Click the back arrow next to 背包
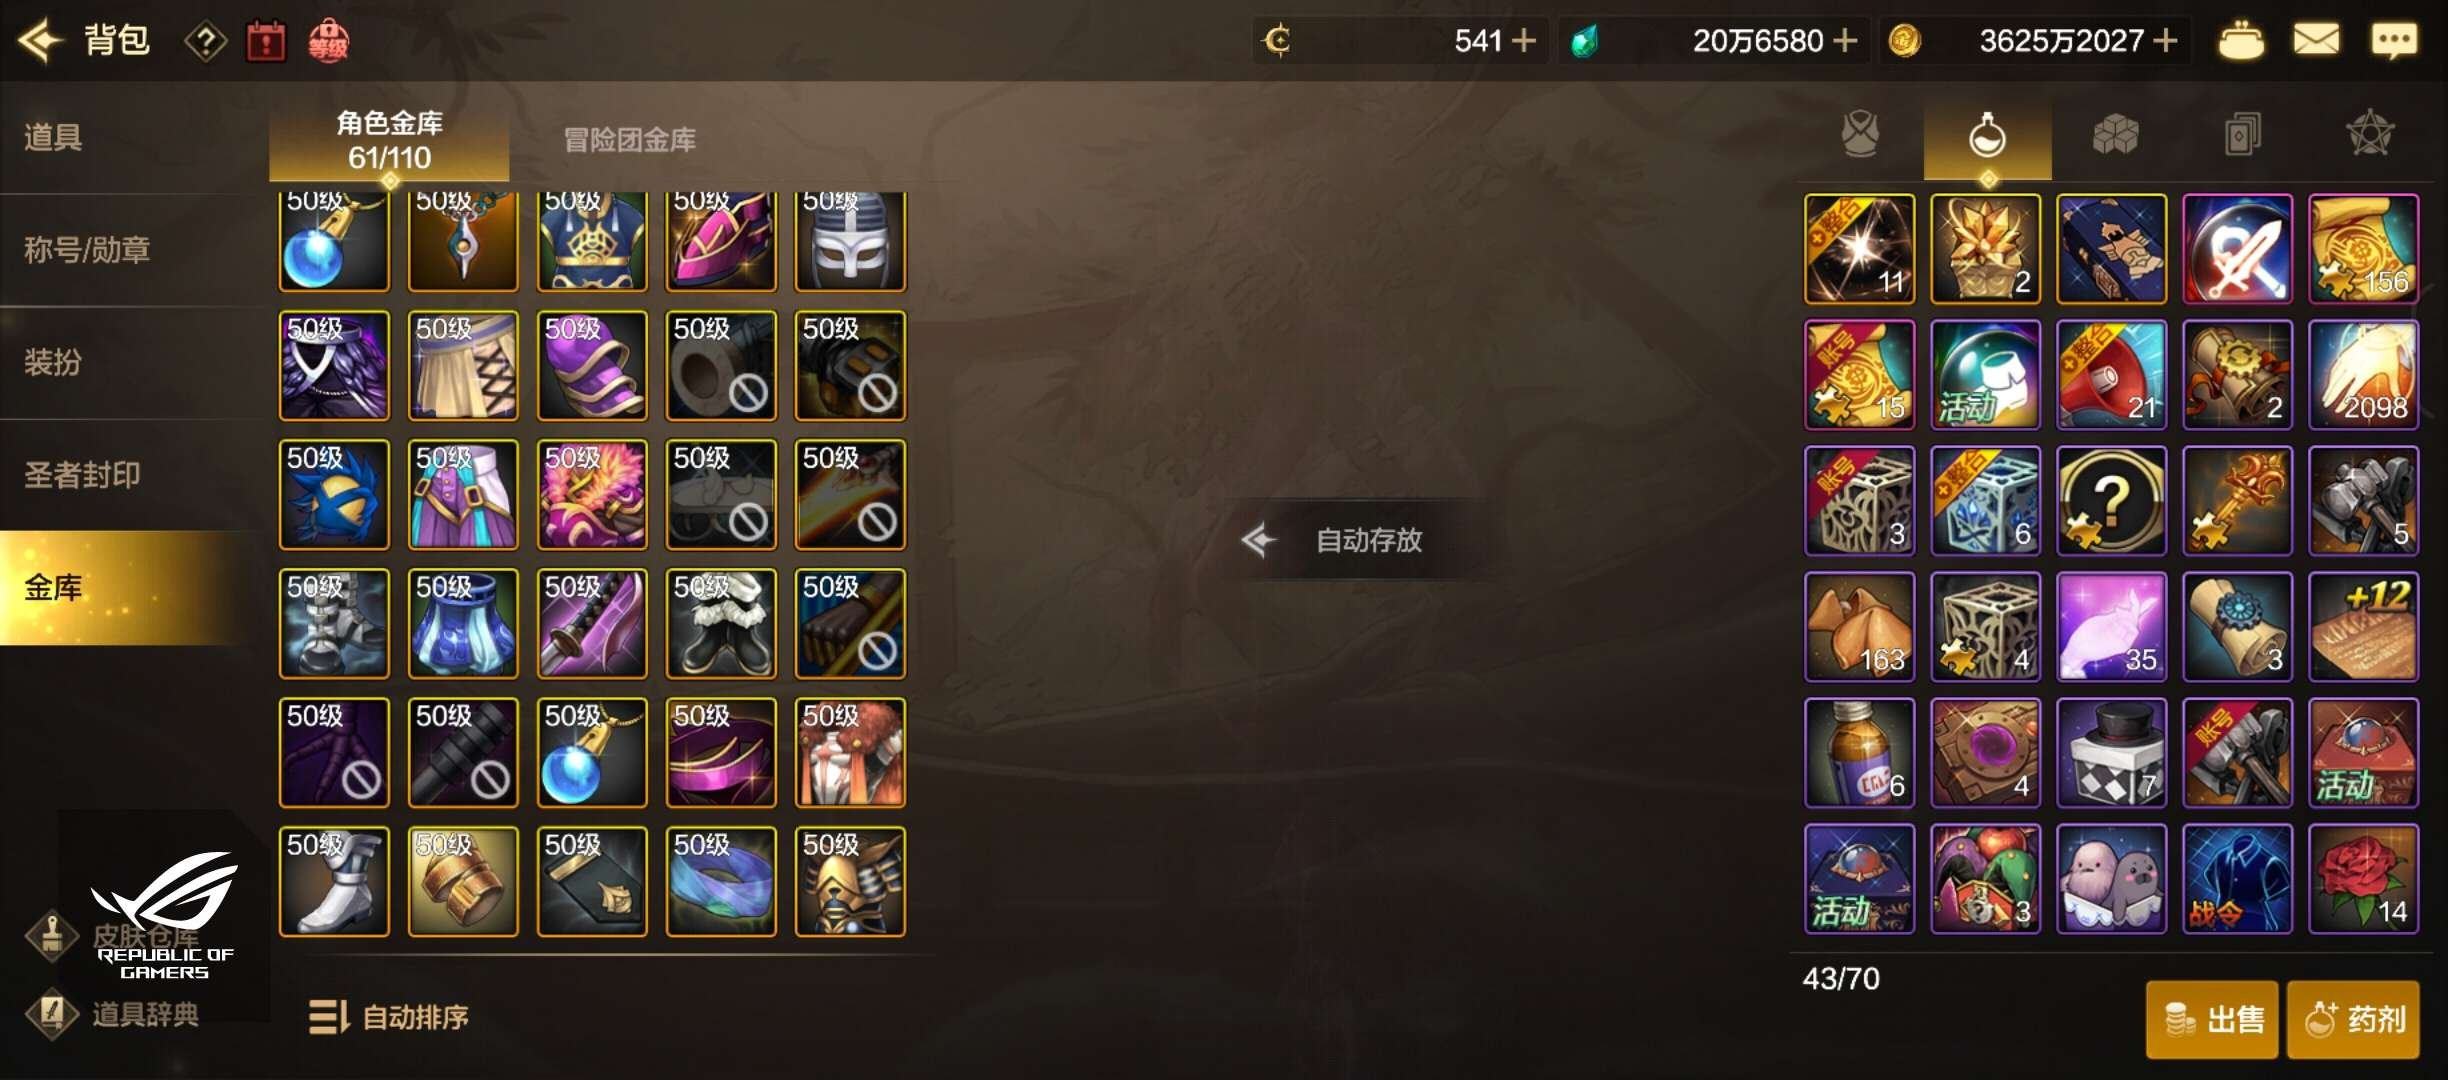2448x1080 pixels. click(x=40, y=41)
